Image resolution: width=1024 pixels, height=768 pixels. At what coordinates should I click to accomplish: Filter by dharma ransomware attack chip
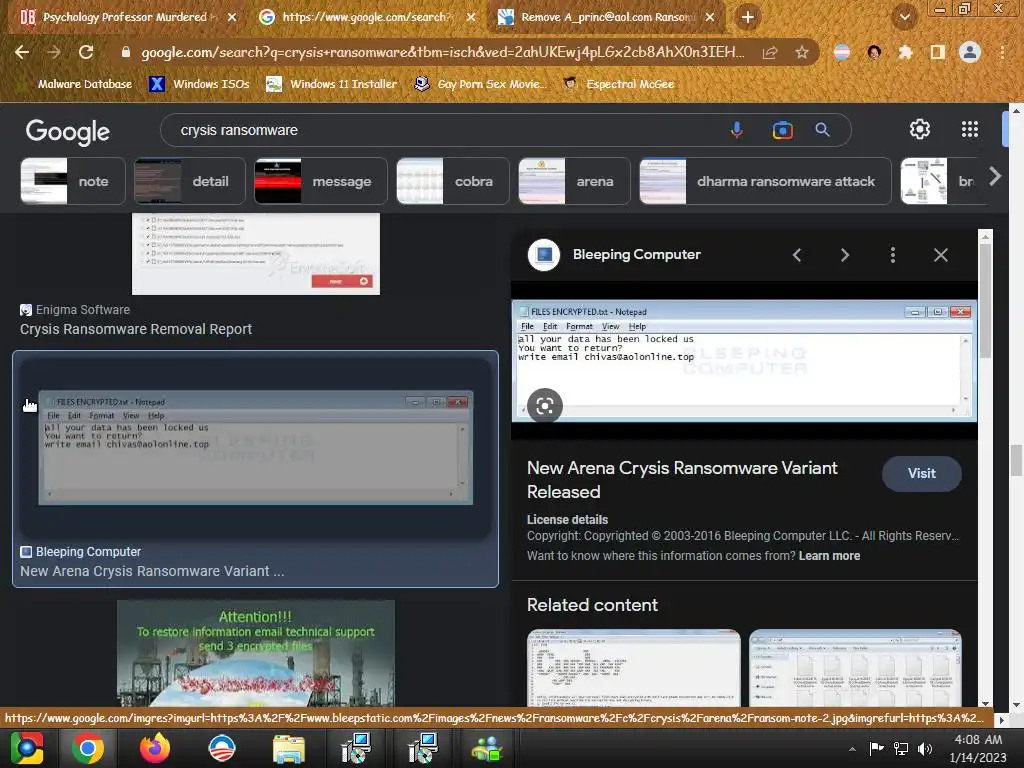765,181
